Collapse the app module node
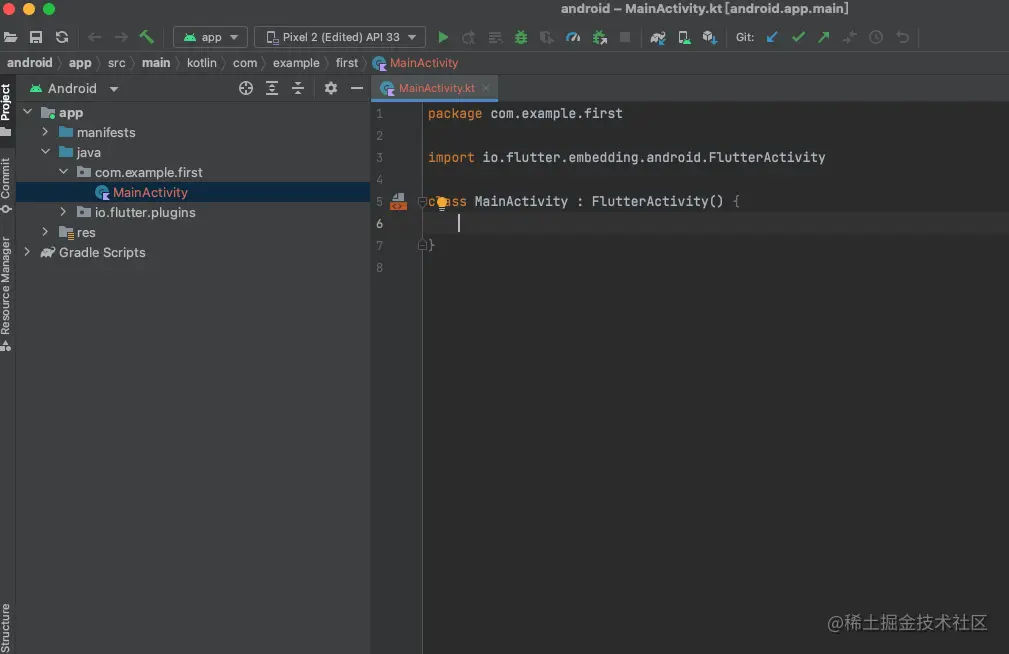1009x654 pixels. point(28,112)
